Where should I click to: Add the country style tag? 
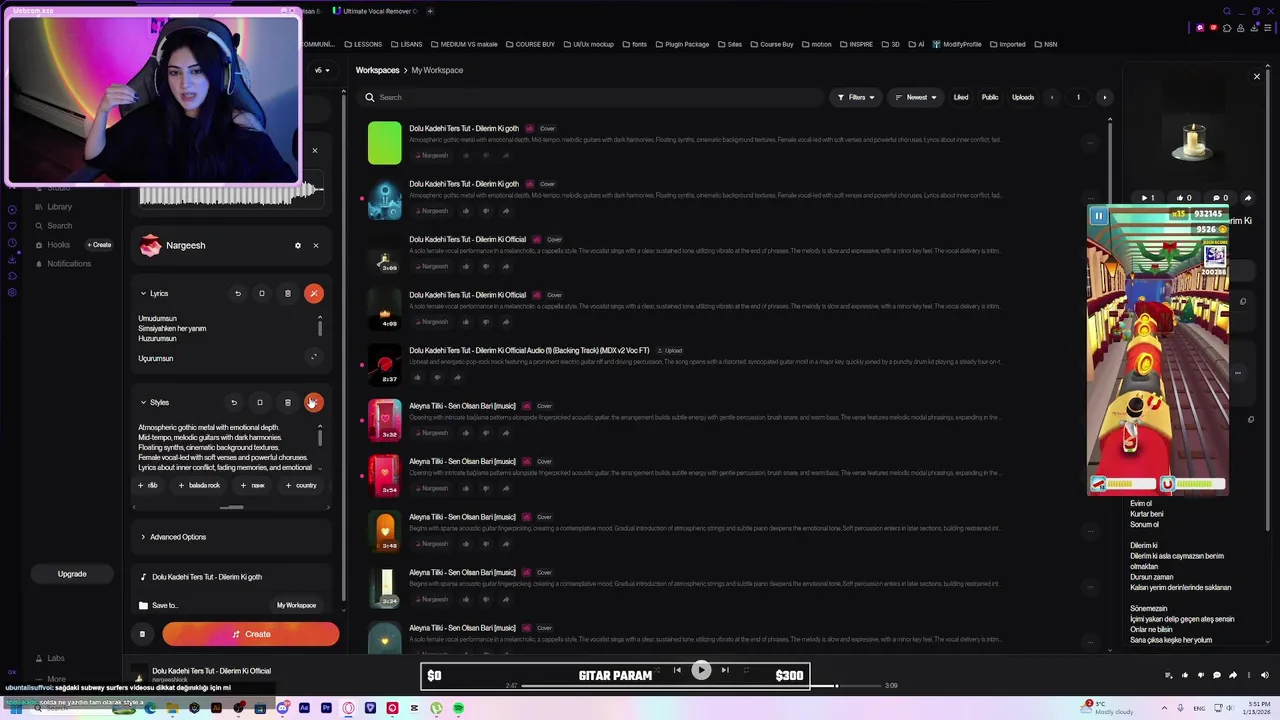(301, 485)
